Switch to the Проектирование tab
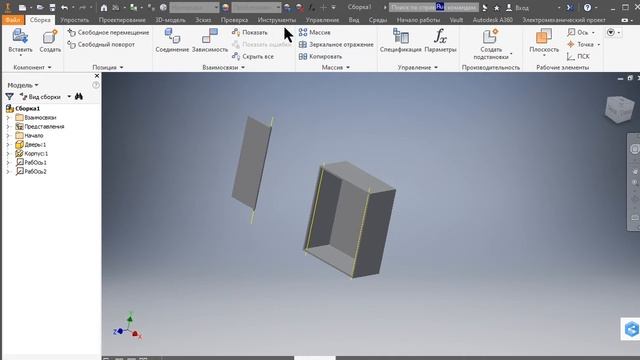 [x=122, y=20]
